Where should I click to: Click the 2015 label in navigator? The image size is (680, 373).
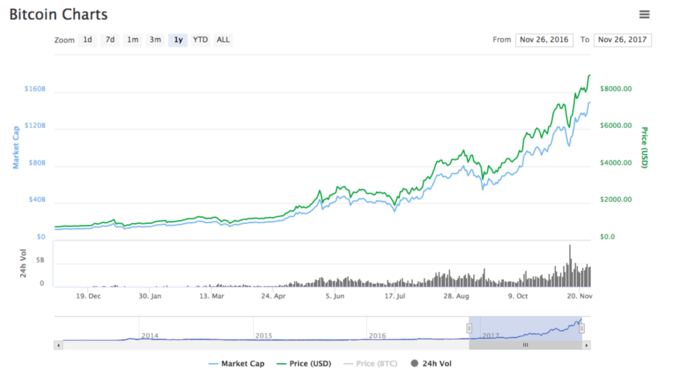pyautogui.click(x=263, y=336)
